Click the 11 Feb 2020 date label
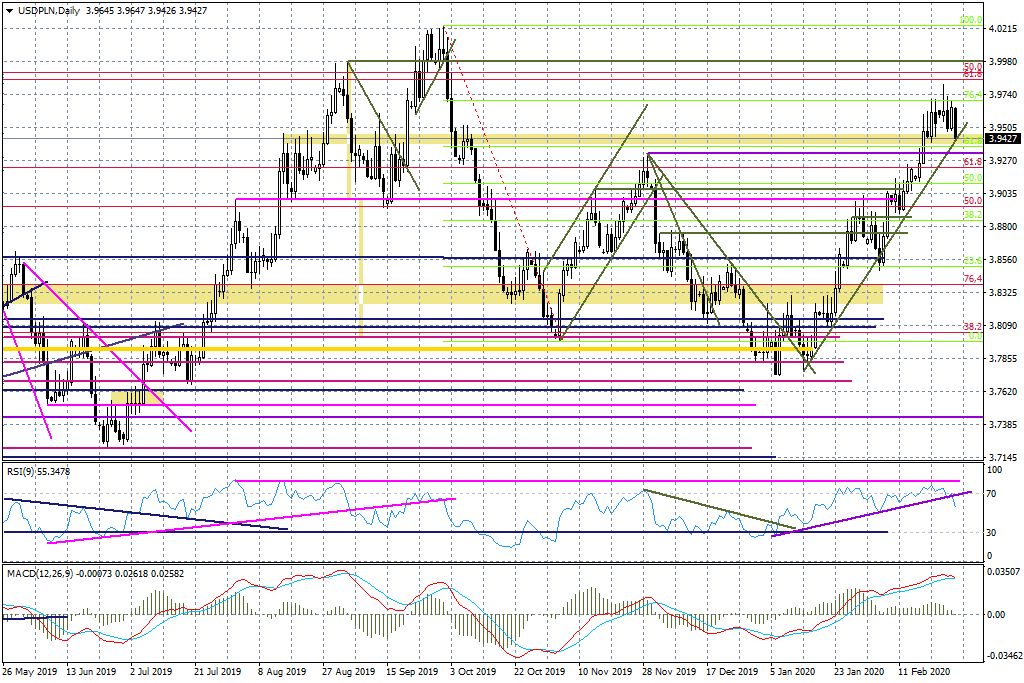The image size is (1024, 683). tap(925, 671)
